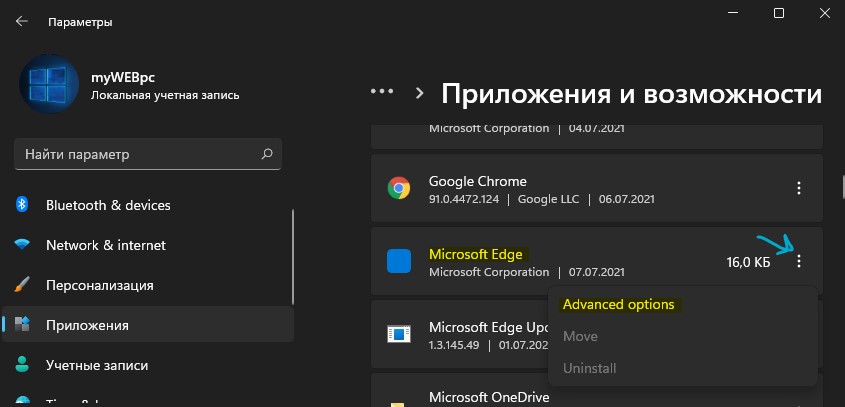Click the Google Chrome app icon
845x407 pixels.
pyautogui.click(x=399, y=188)
